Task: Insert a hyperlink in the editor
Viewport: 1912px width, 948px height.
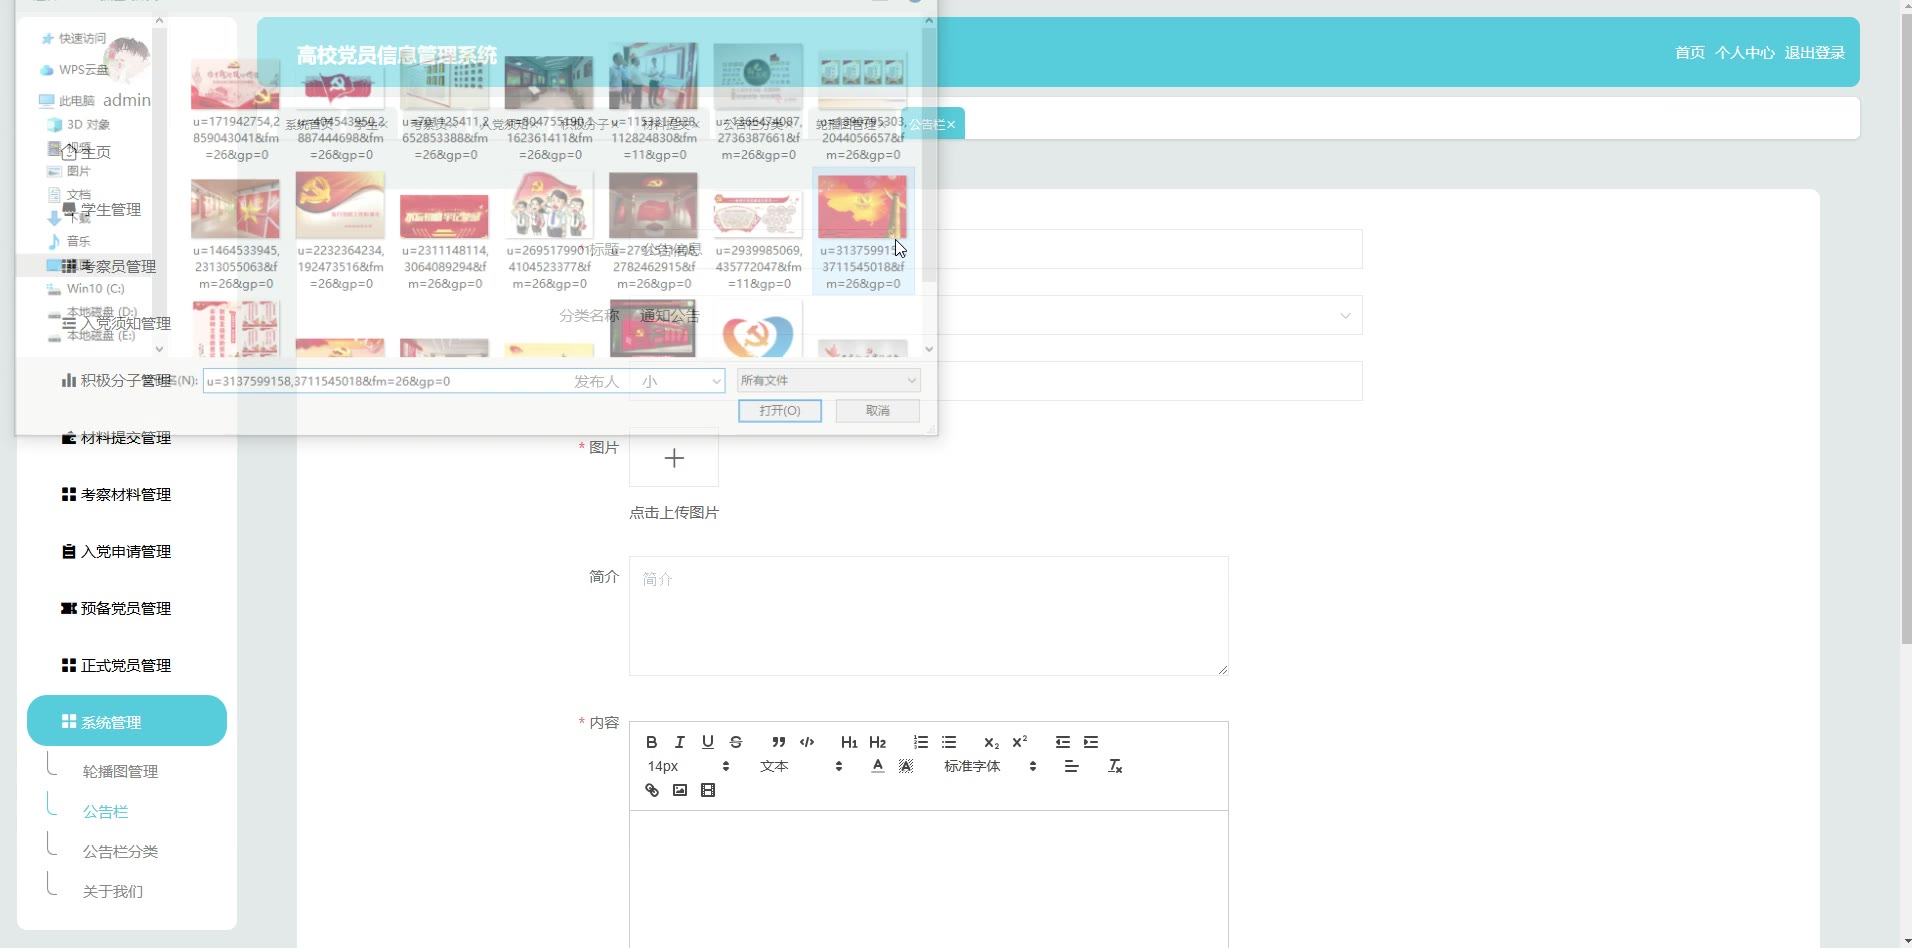Action: tap(651, 790)
